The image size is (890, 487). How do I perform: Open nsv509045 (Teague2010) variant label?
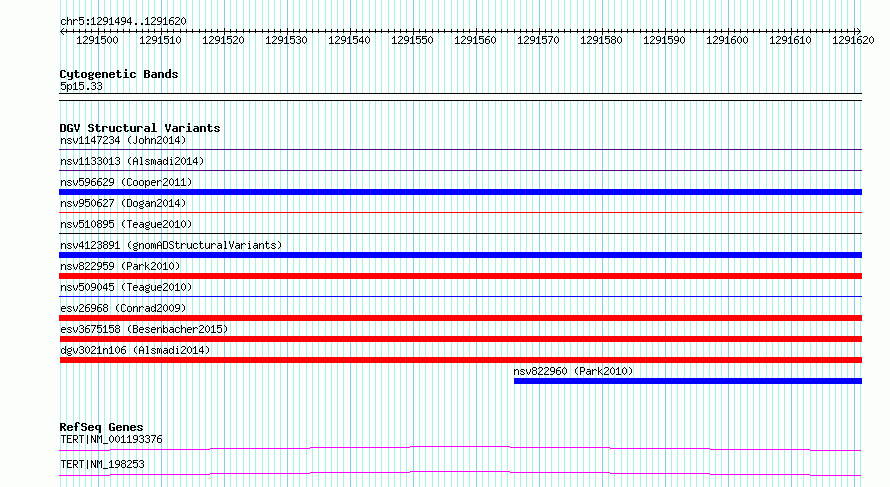[126, 287]
